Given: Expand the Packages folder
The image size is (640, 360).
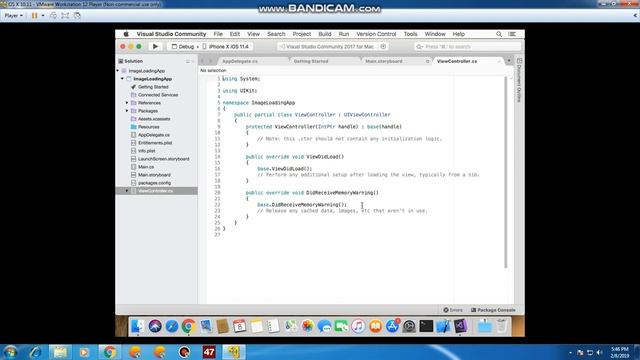Looking at the screenshot, I should click(x=127, y=111).
